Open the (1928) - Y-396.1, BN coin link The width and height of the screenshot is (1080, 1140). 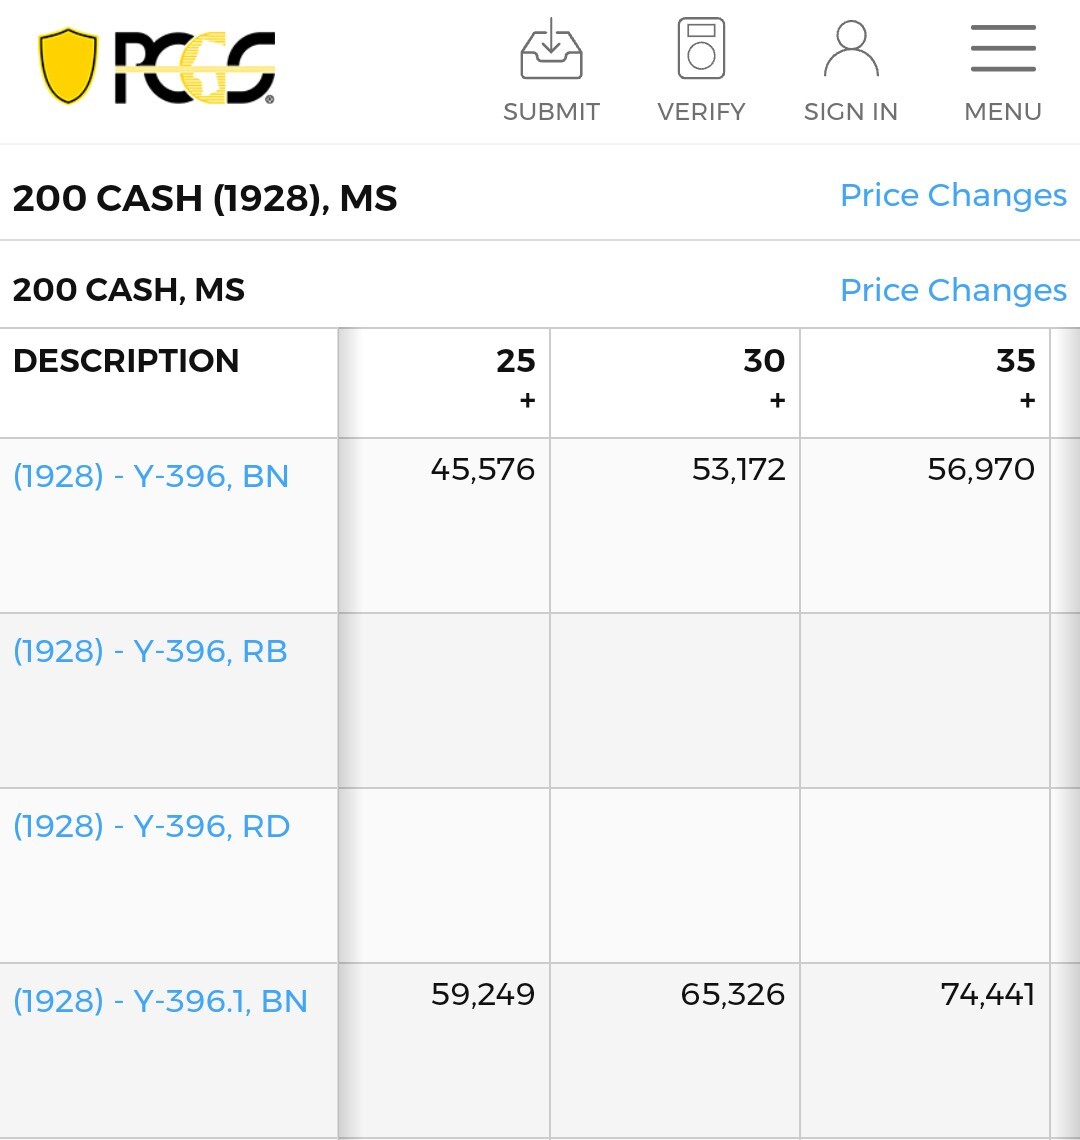(160, 1001)
